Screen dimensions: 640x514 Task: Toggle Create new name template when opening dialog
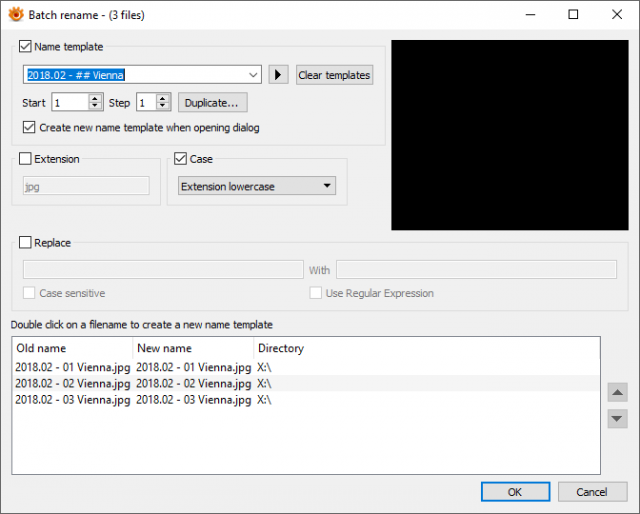[29, 127]
